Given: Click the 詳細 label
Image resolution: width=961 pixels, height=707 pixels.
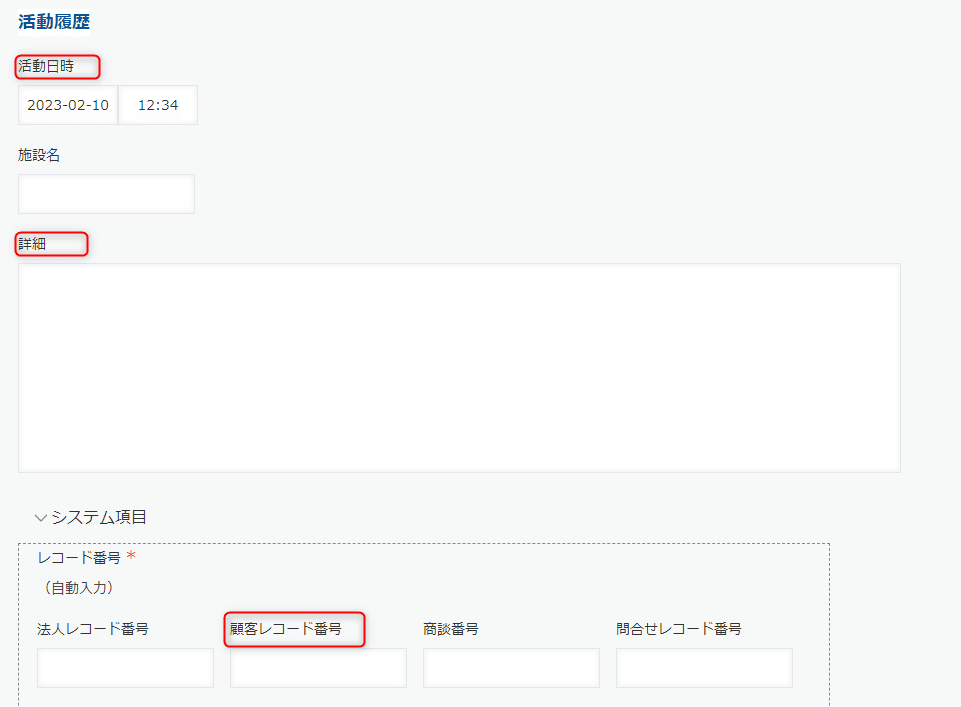Looking at the screenshot, I should 32,244.
